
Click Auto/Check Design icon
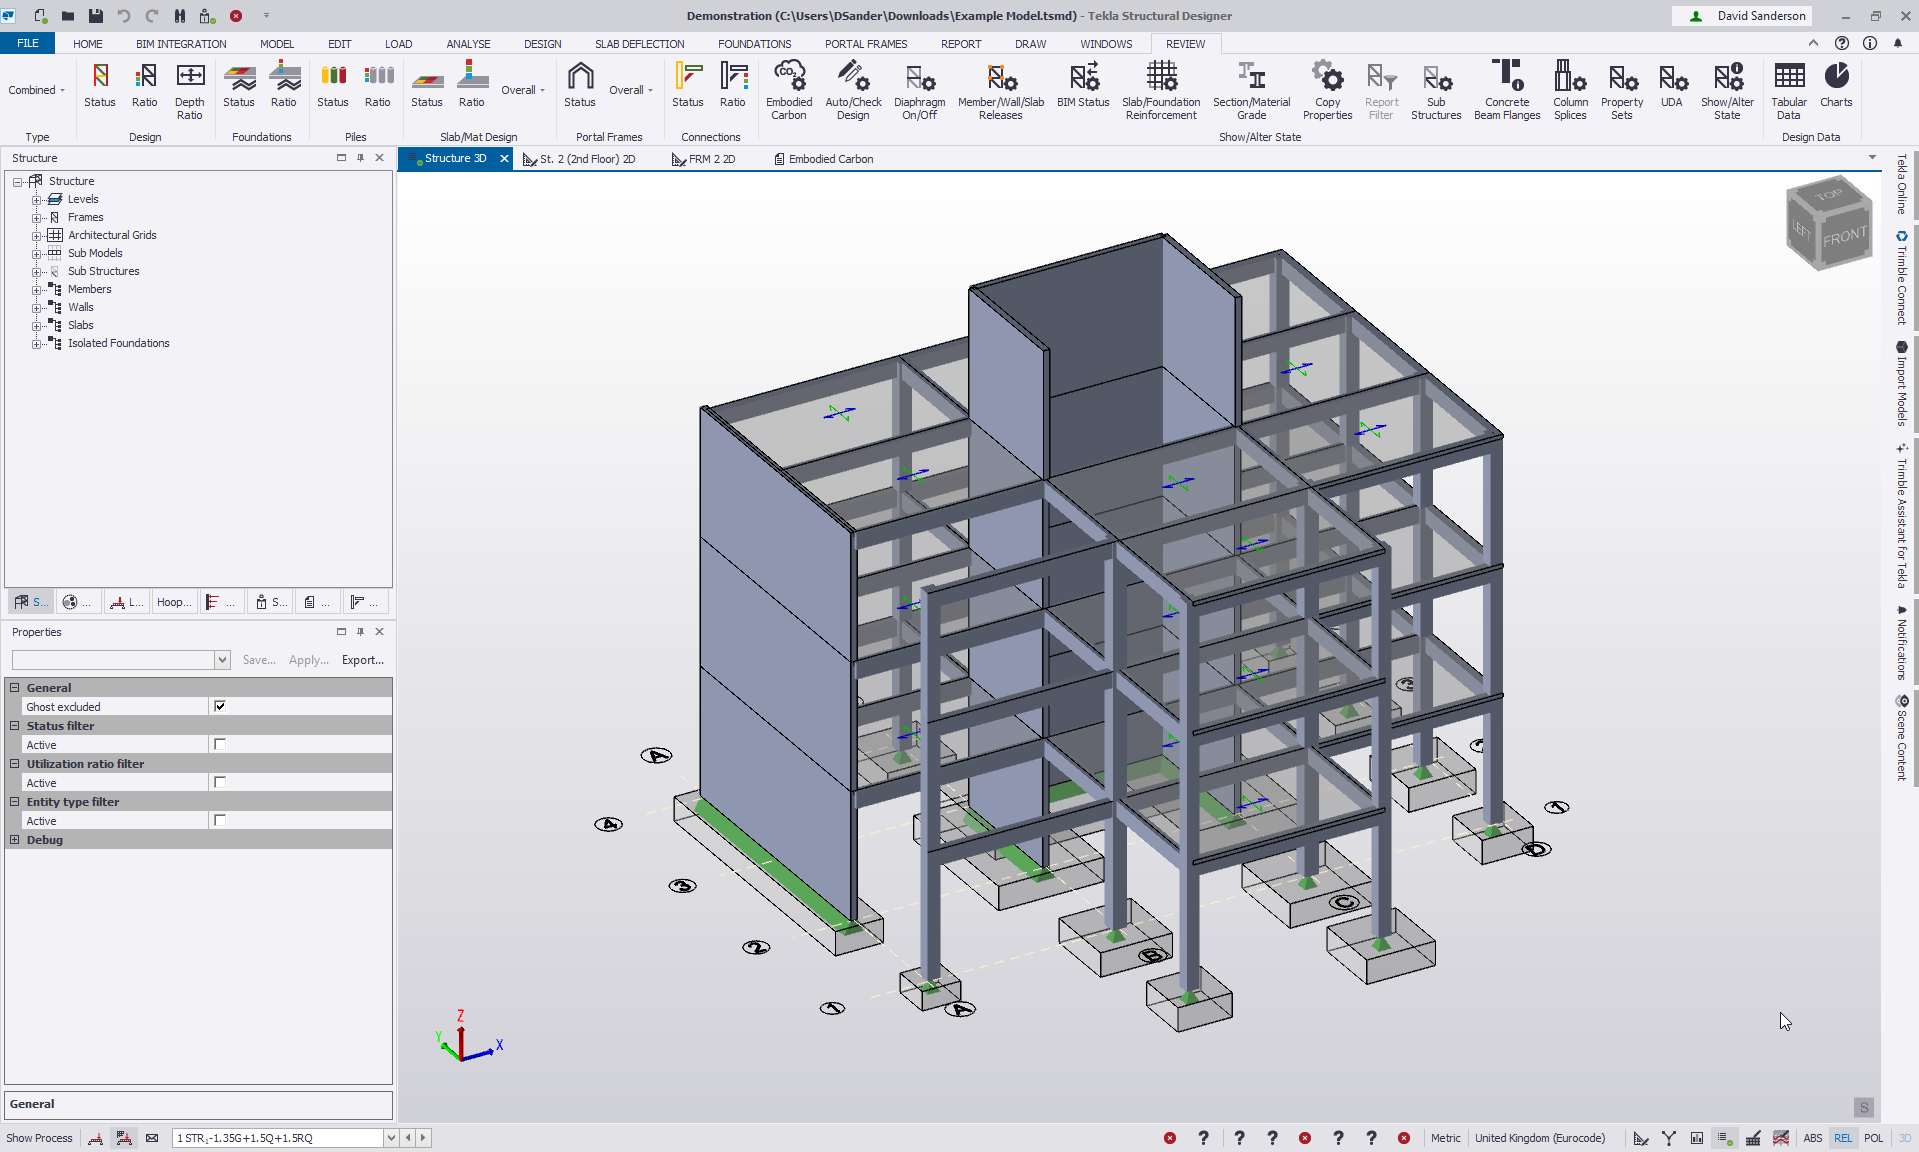tap(853, 90)
